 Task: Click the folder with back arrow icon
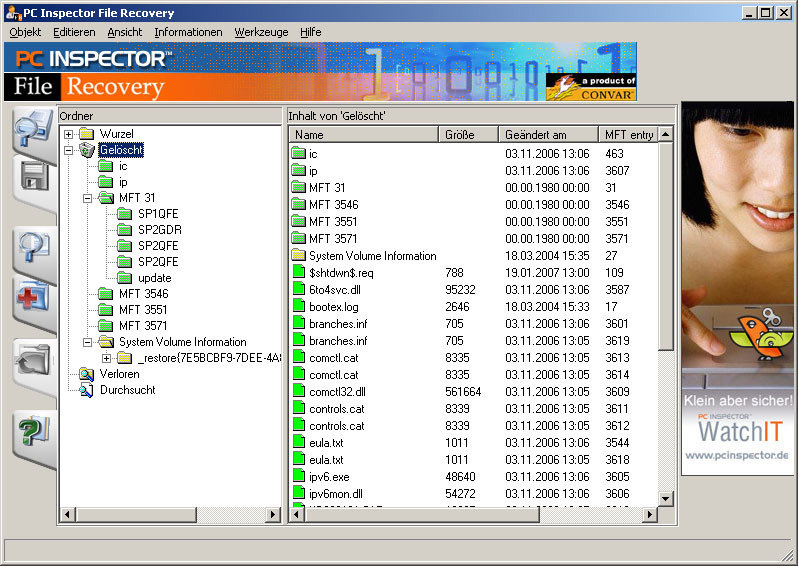(x=34, y=359)
